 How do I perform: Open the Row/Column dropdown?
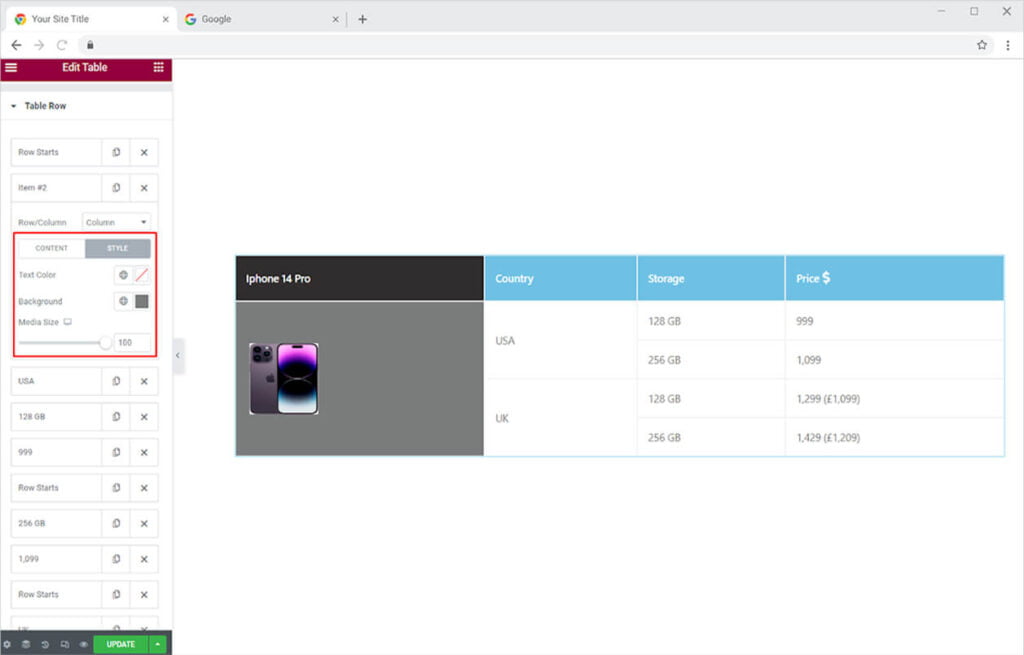(x=116, y=222)
